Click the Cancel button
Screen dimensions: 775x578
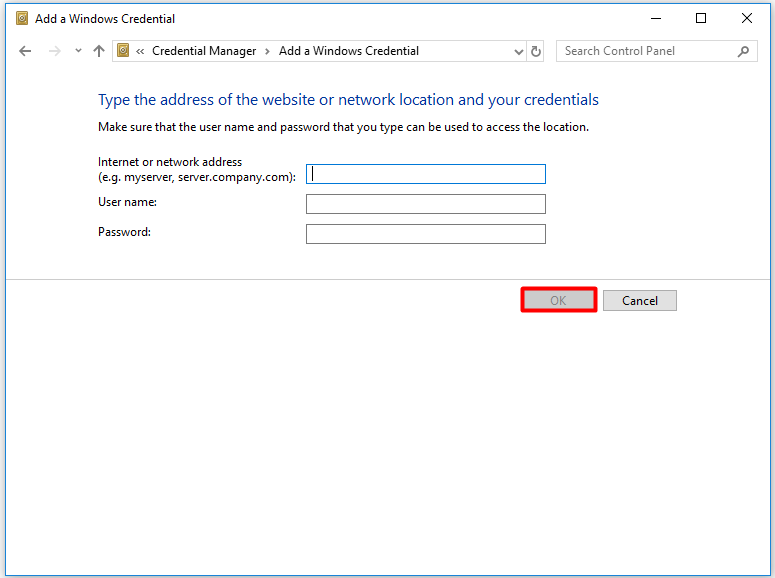pos(640,300)
